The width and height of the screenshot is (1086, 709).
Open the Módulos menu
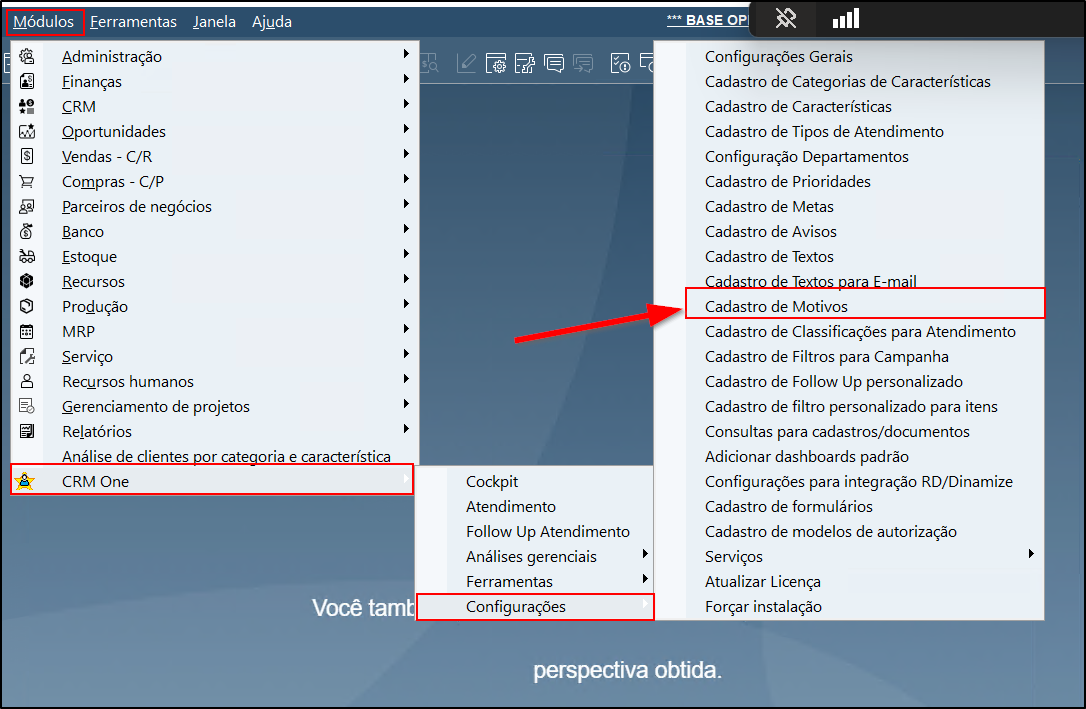pyautogui.click(x=43, y=21)
